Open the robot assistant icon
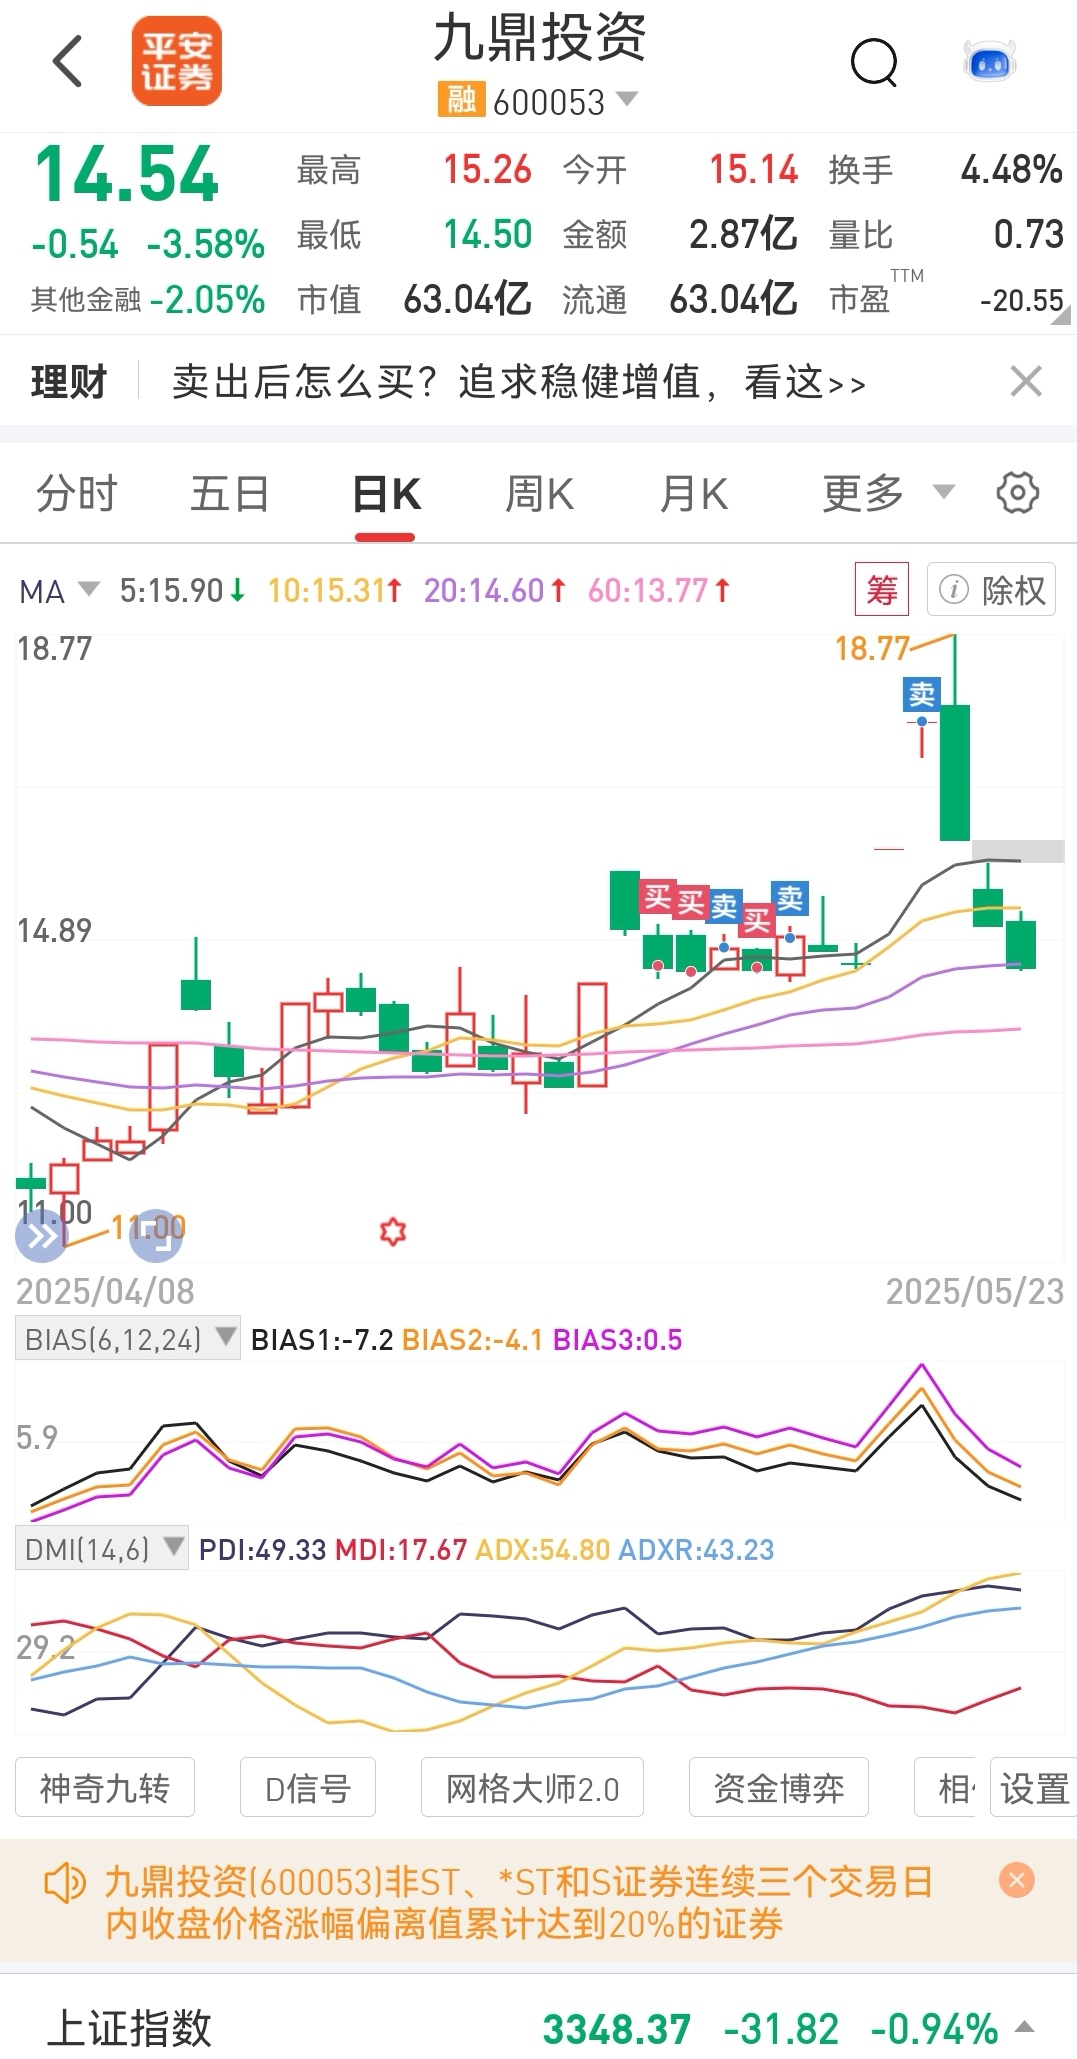The width and height of the screenshot is (1077, 2059). [x=989, y=62]
